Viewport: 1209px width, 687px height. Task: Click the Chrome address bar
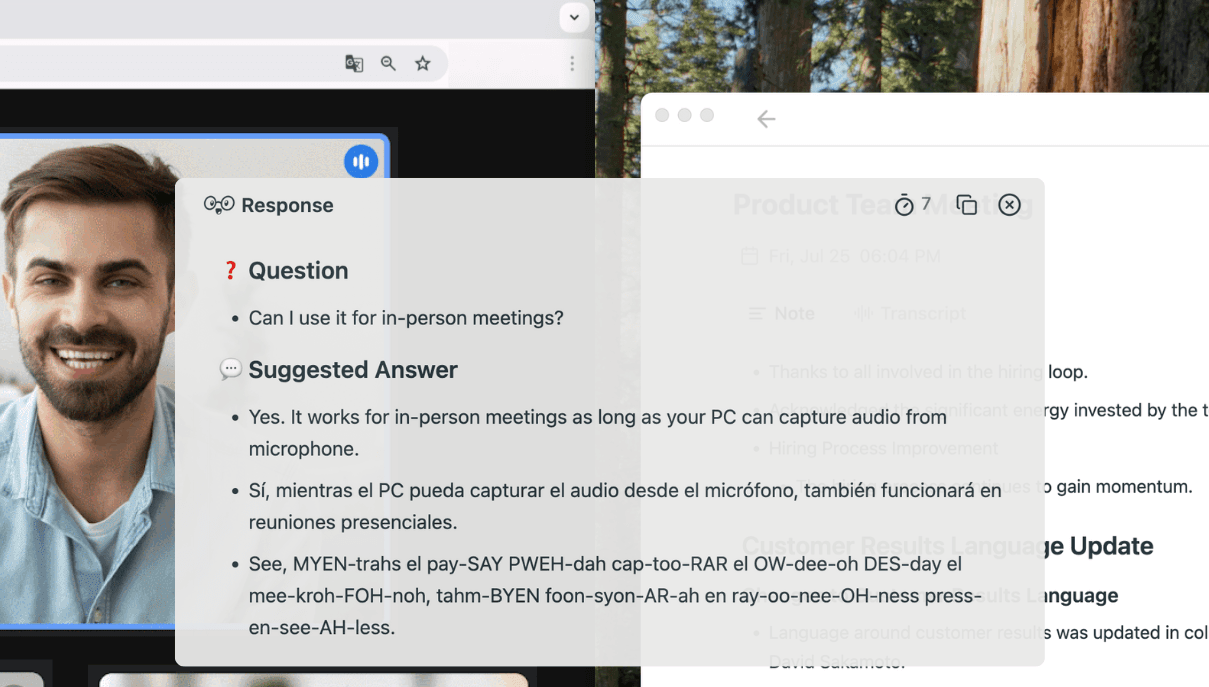(224, 64)
